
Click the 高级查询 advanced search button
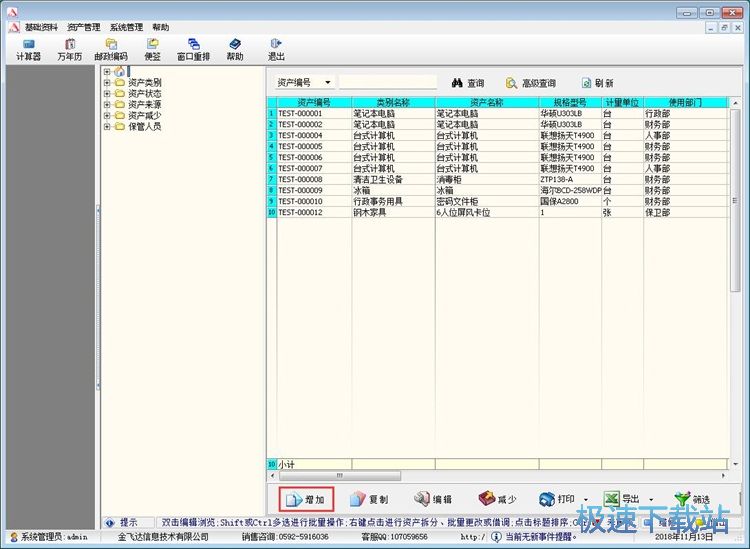pyautogui.click(x=530, y=83)
